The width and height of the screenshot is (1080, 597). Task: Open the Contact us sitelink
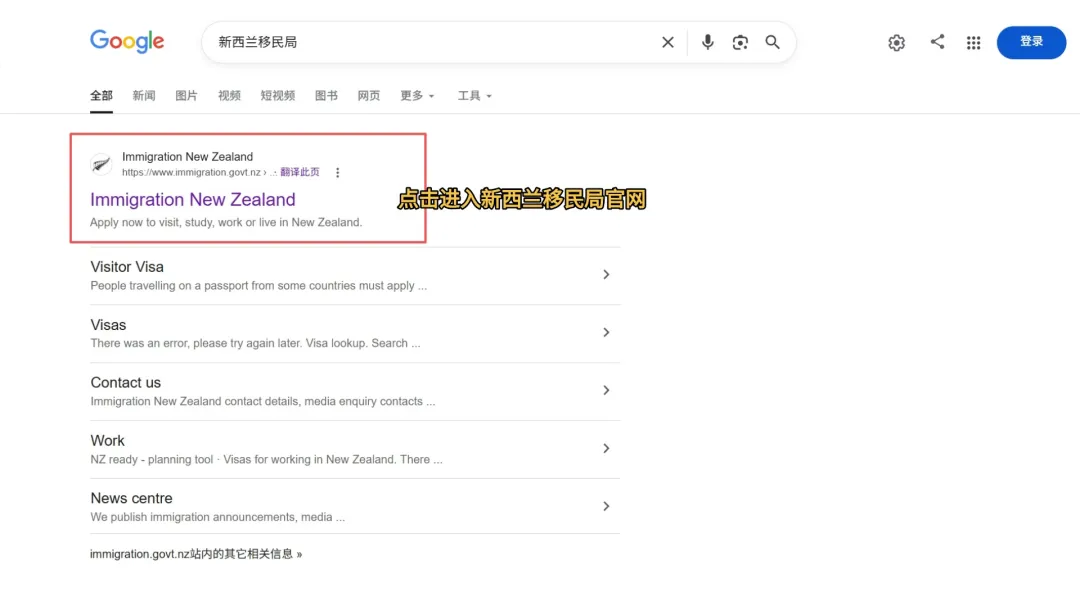pos(125,383)
